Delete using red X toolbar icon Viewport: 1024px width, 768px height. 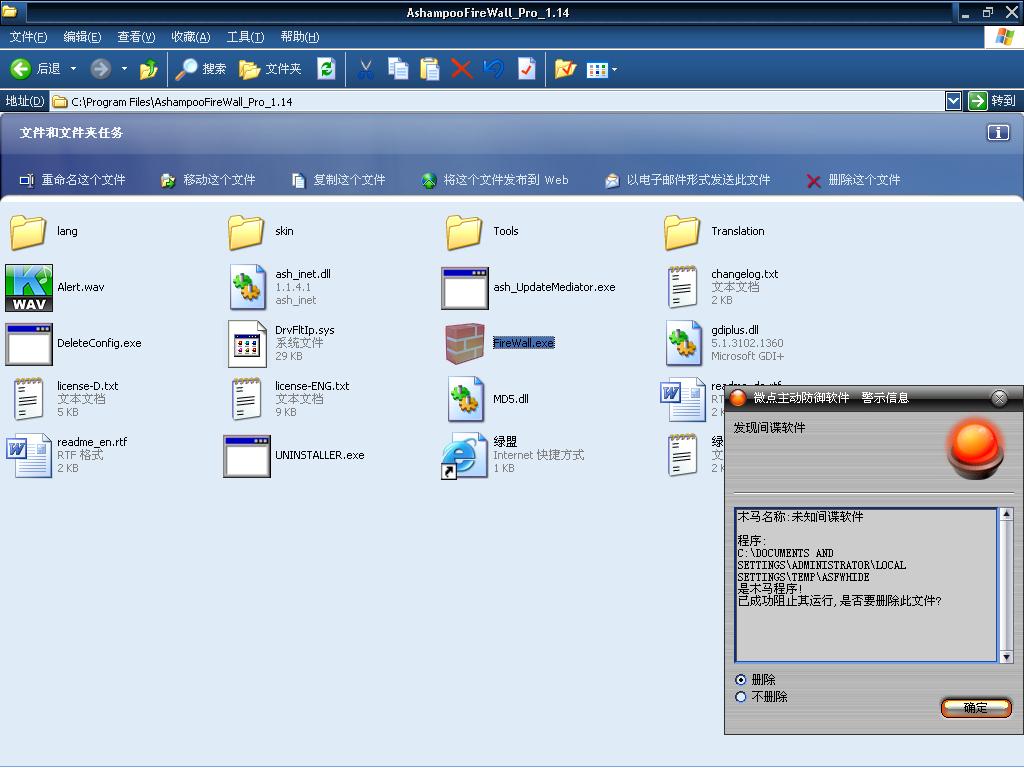coord(461,69)
